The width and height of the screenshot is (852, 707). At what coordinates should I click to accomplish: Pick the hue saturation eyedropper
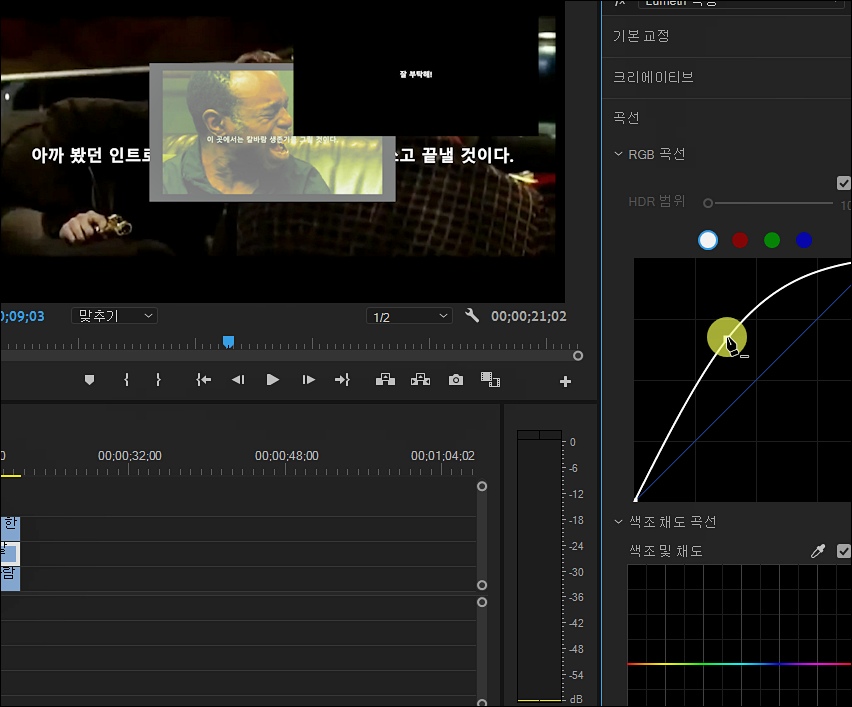pos(818,551)
